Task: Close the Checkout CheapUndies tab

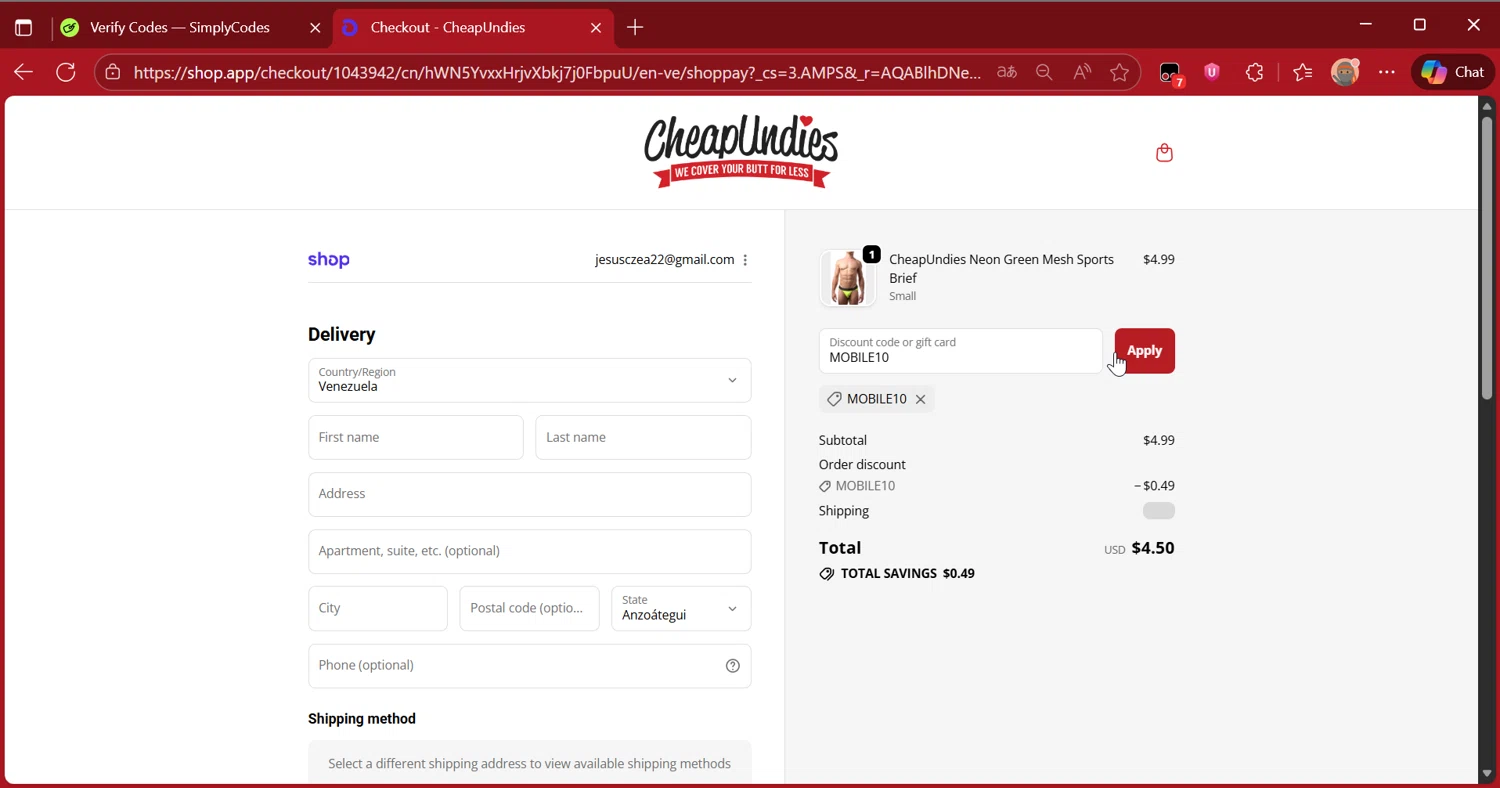Action: point(596,28)
